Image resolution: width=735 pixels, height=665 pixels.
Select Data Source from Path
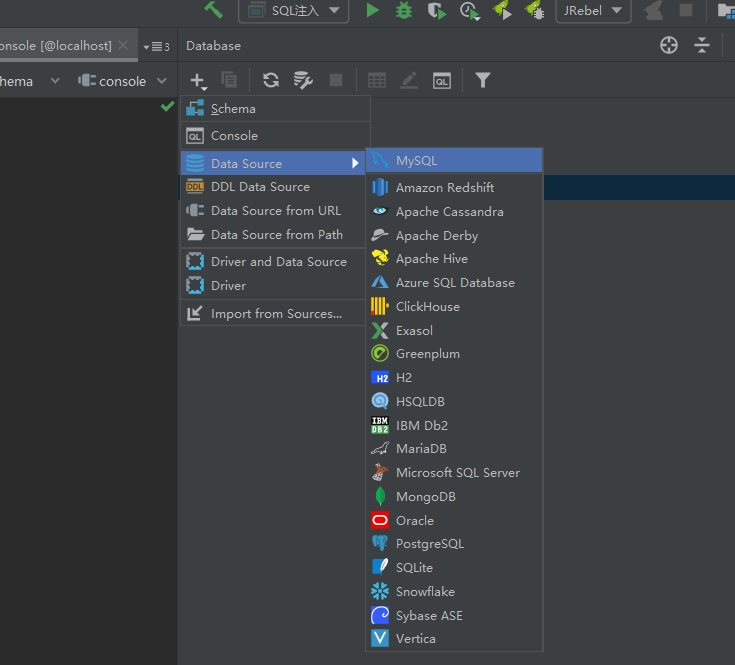click(x=273, y=234)
